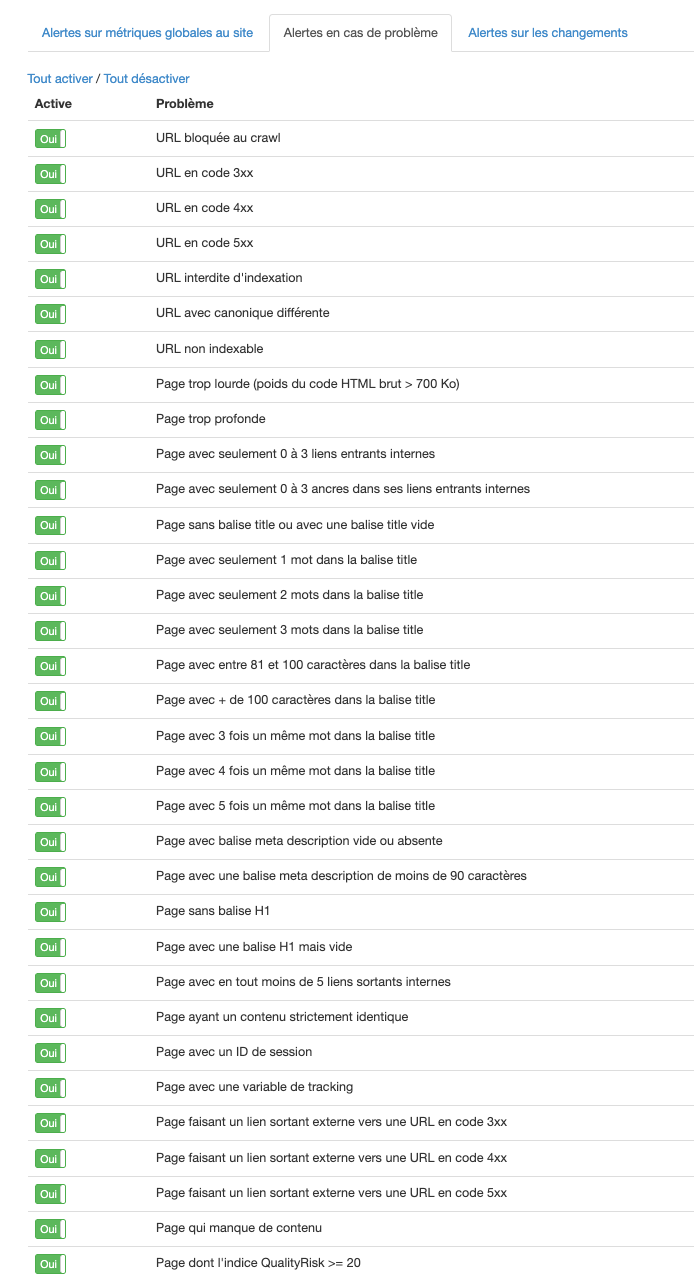Open the 'Alertes sur métriques globales au site' tab

(147, 33)
